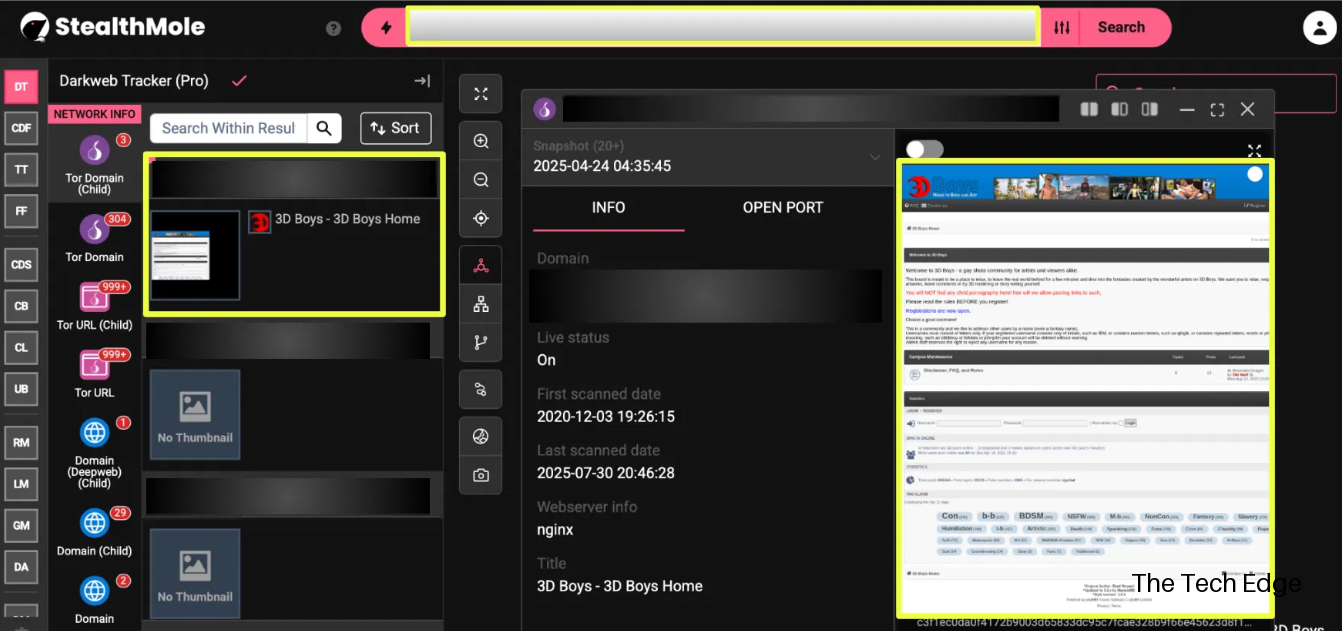The image size is (1342, 631).
Task: Click the Live status value On
Action: [x=546, y=360]
